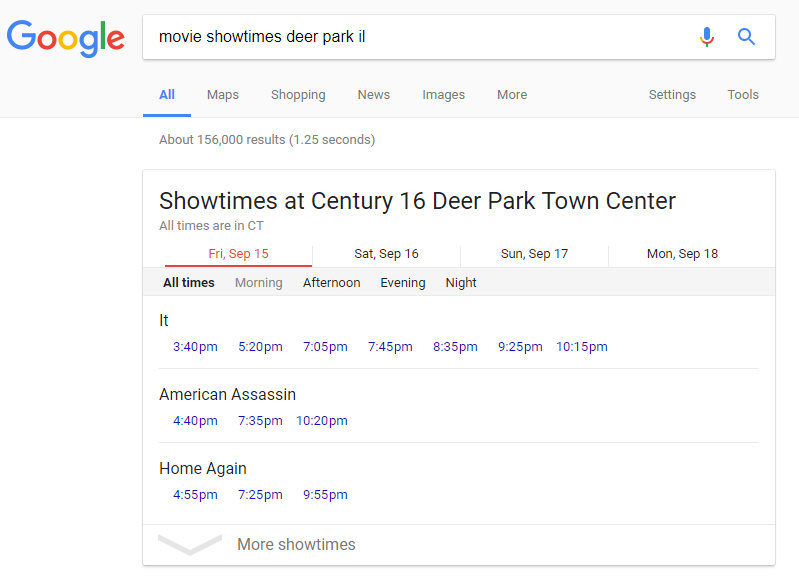799x582 pixels.
Task: Click the All times are in CT note
Action: coord(211,226)
